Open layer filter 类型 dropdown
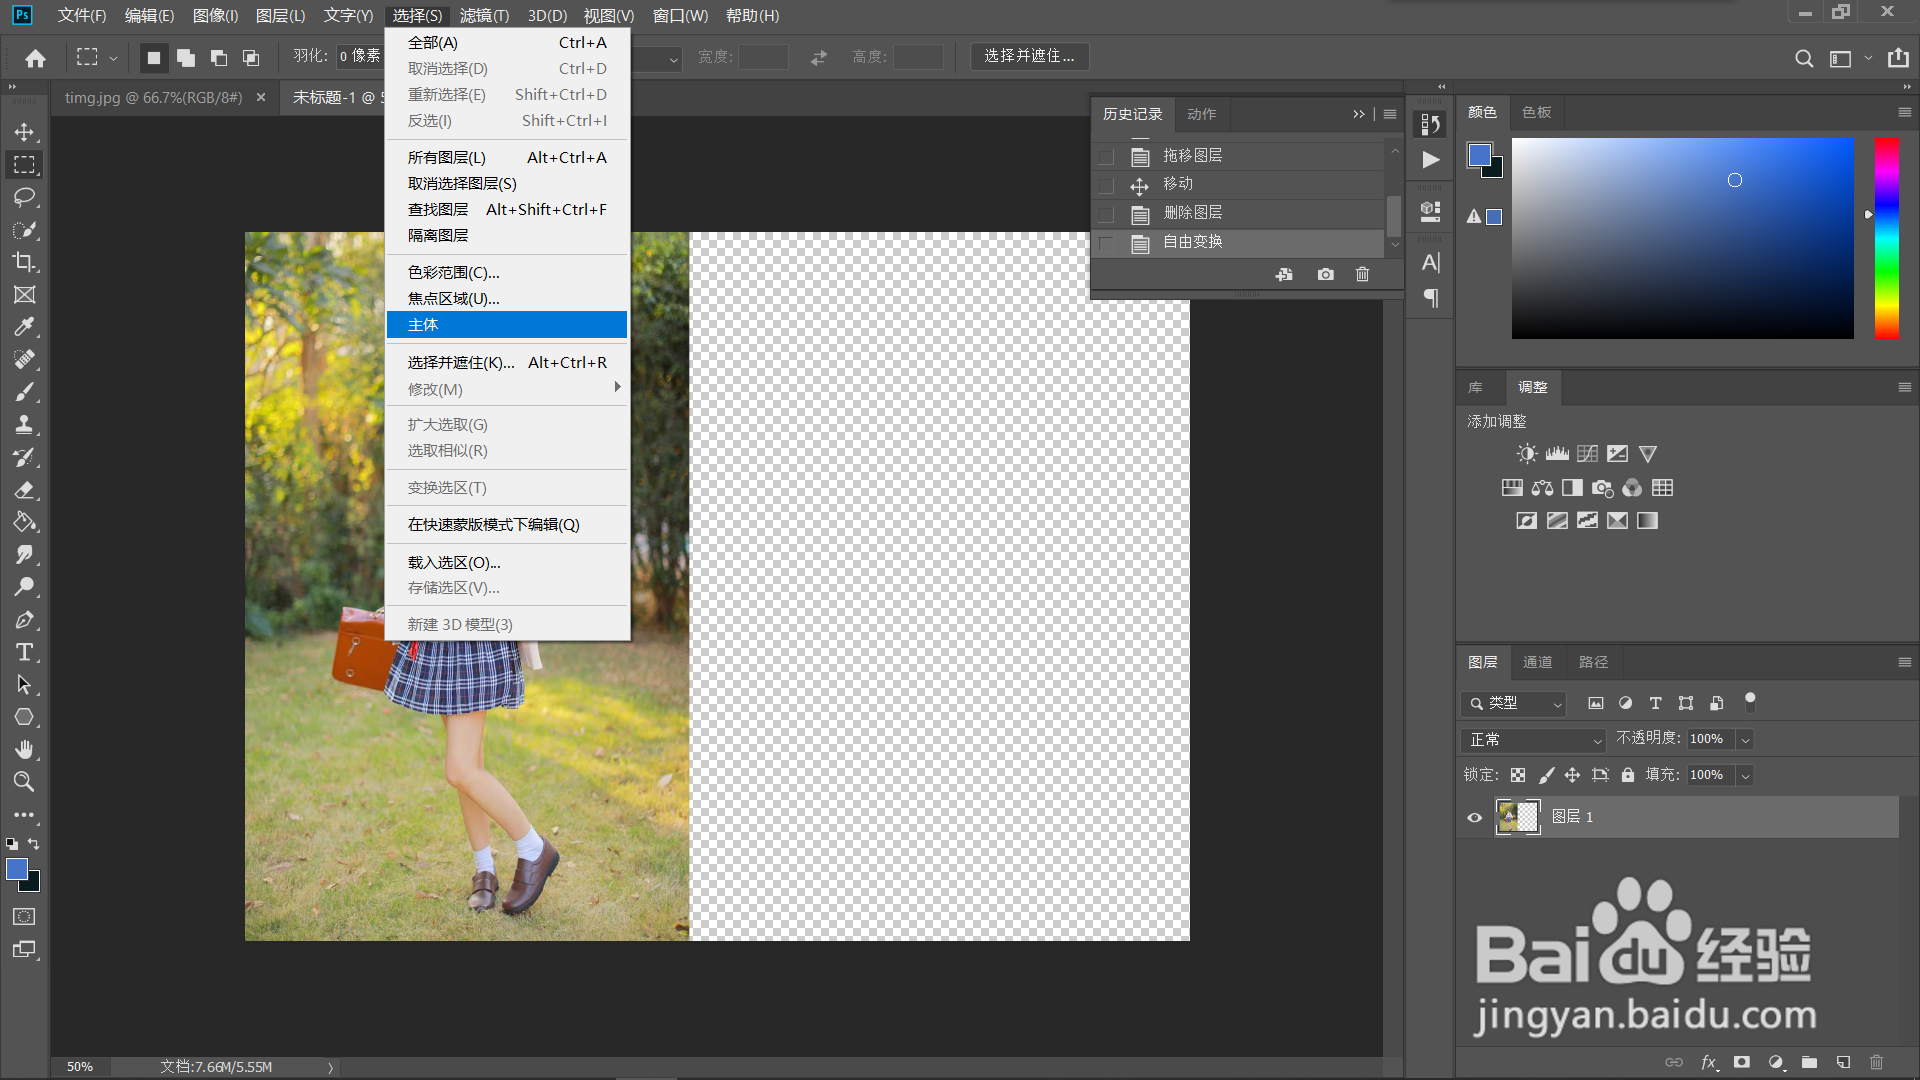1920x1080 pixels. point(1514,704)
